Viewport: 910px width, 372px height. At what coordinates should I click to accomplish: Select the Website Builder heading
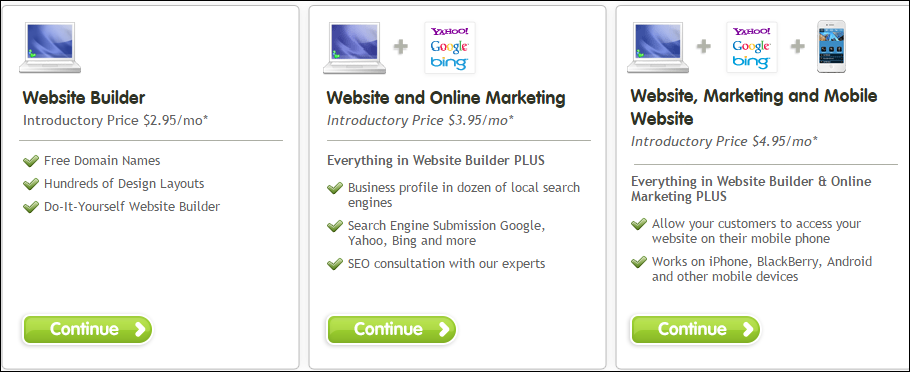[x=84, y=97]
